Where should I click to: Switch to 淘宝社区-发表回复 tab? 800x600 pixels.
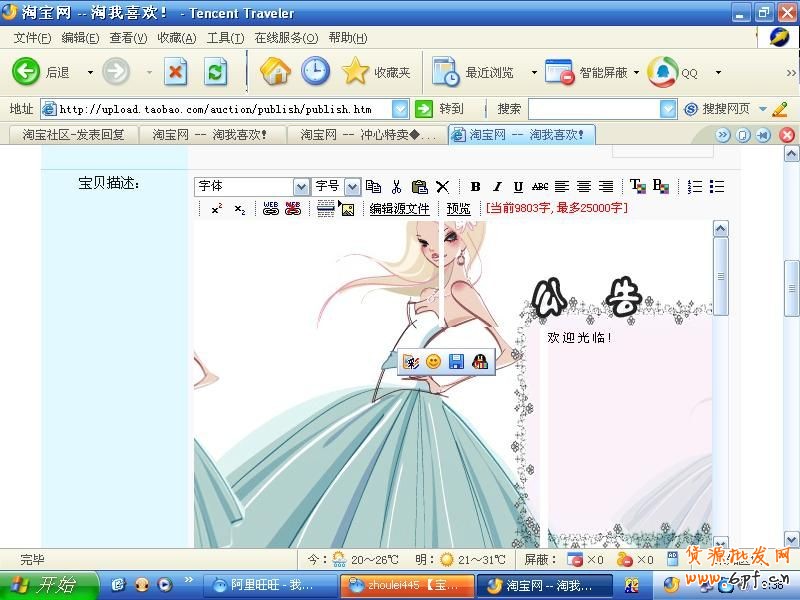click(73, 134)
